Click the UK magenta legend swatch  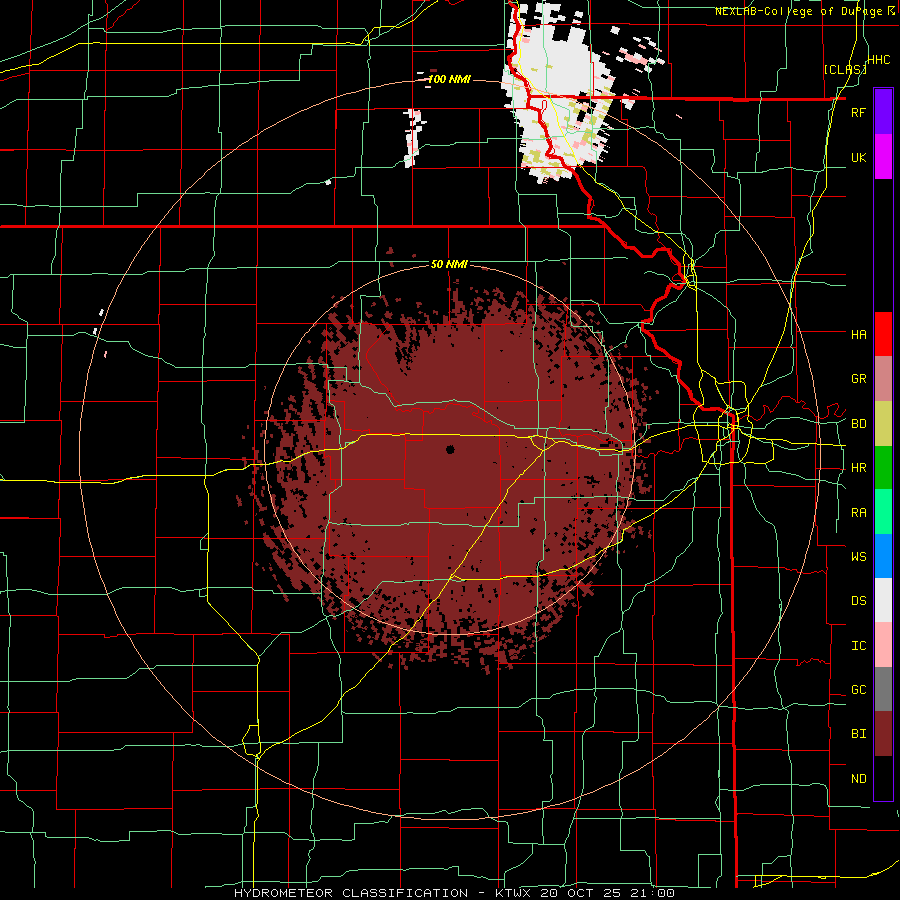[883, 157]
